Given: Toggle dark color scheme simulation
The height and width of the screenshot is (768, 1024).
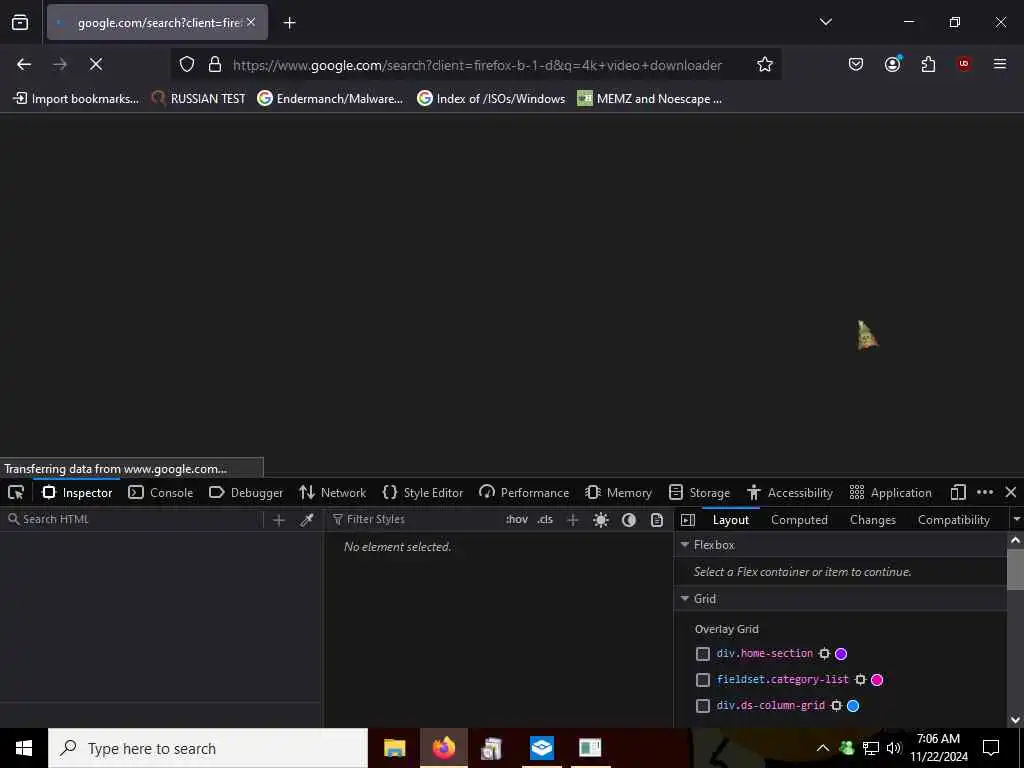Looking at the screenshot, I should click(x=629, y=520).
